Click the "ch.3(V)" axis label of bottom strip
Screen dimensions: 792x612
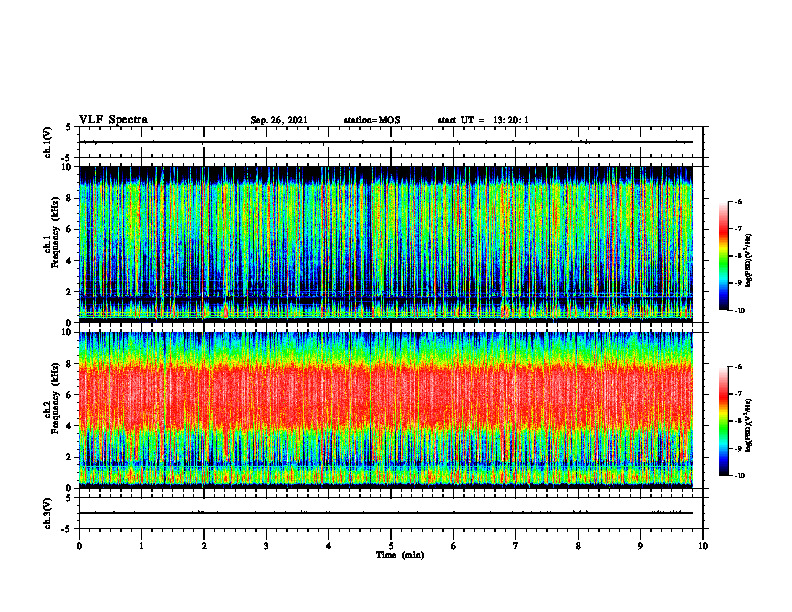pos(48,514)
